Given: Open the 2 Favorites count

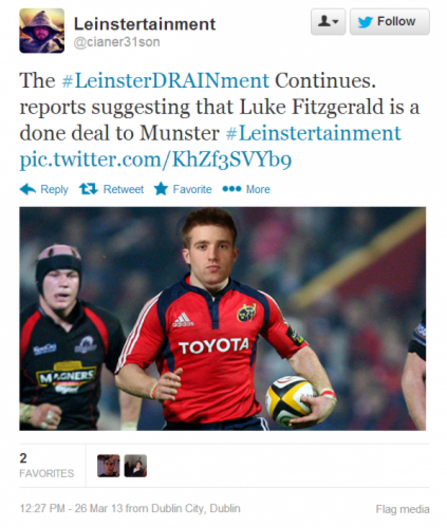Looking at the screenshot, I should point(46,465).
